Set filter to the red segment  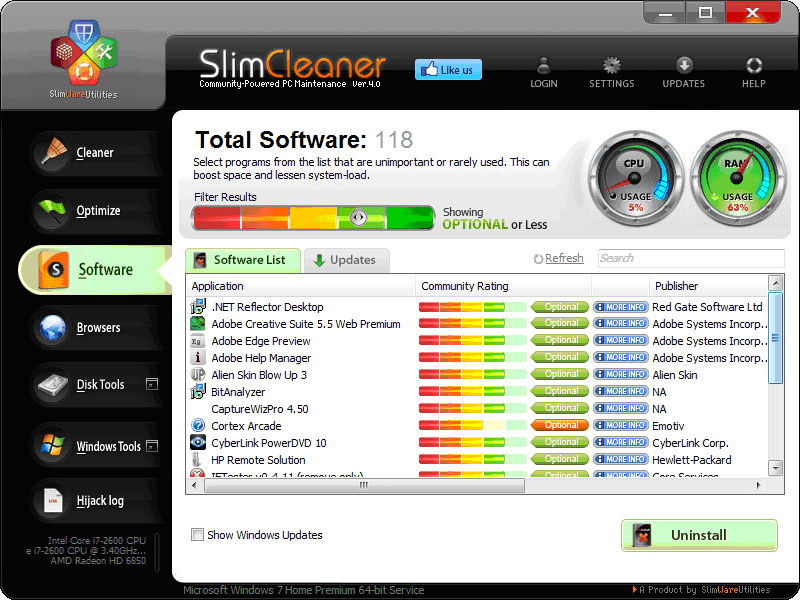tap(217, 218)
